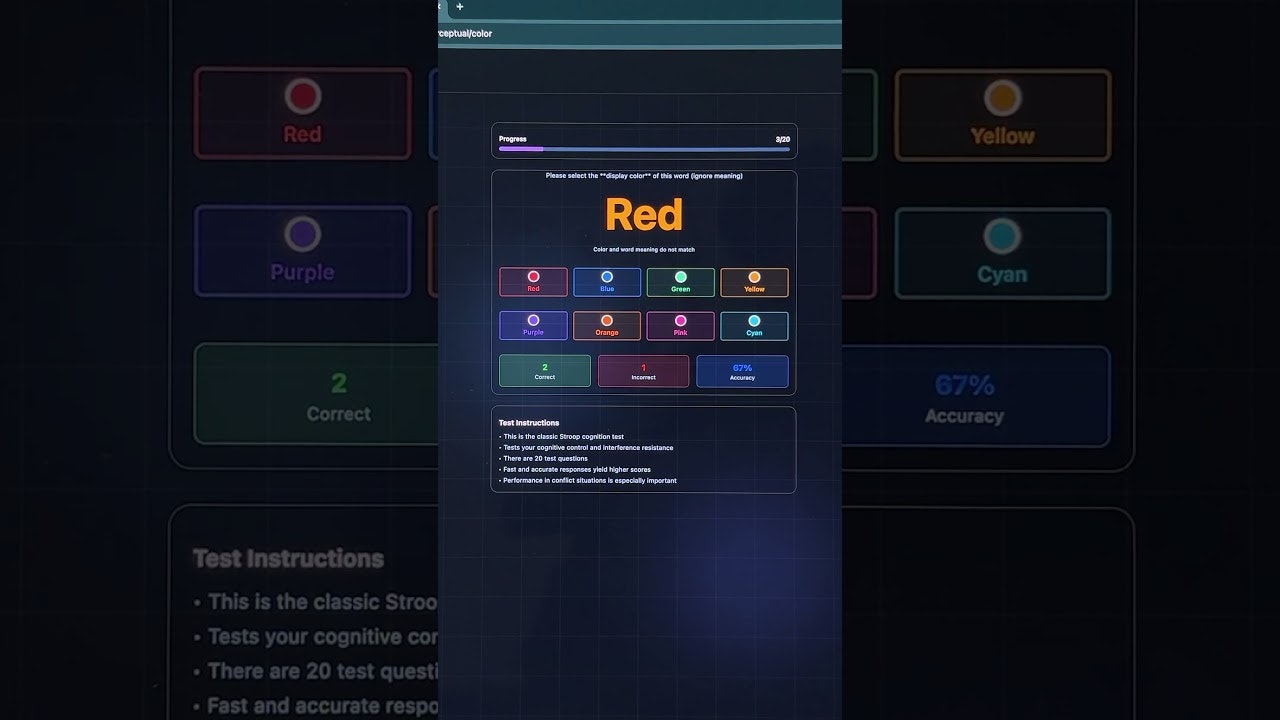Pick the Orange color option button
Screen dimensions: 1280x720
(x=607, y=326)
